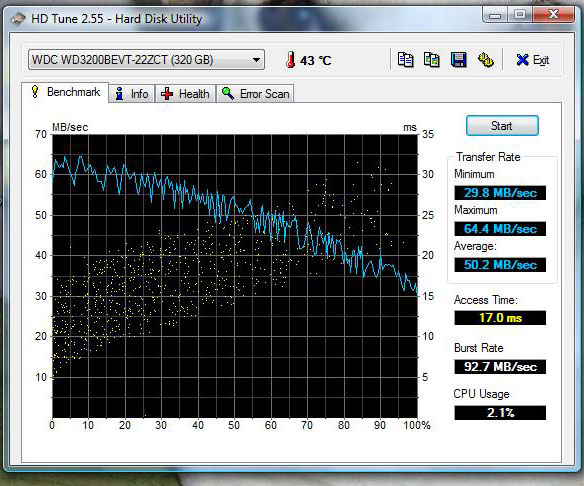Screen dimensions: 584x486
Task: Open the options tools icon
Action: (486, 60)
